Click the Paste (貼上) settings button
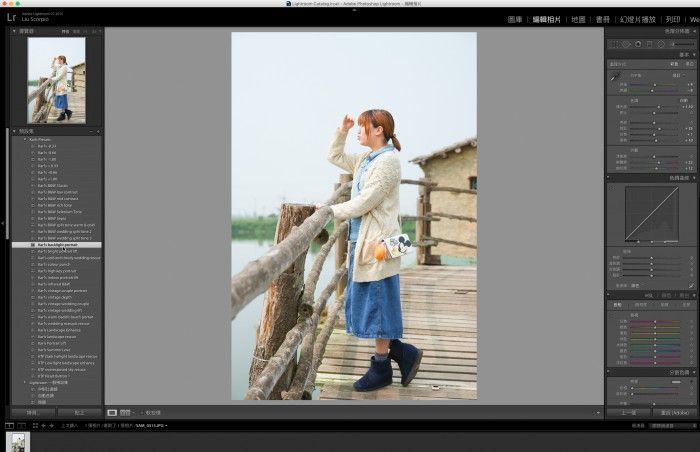 coord(79,413)
